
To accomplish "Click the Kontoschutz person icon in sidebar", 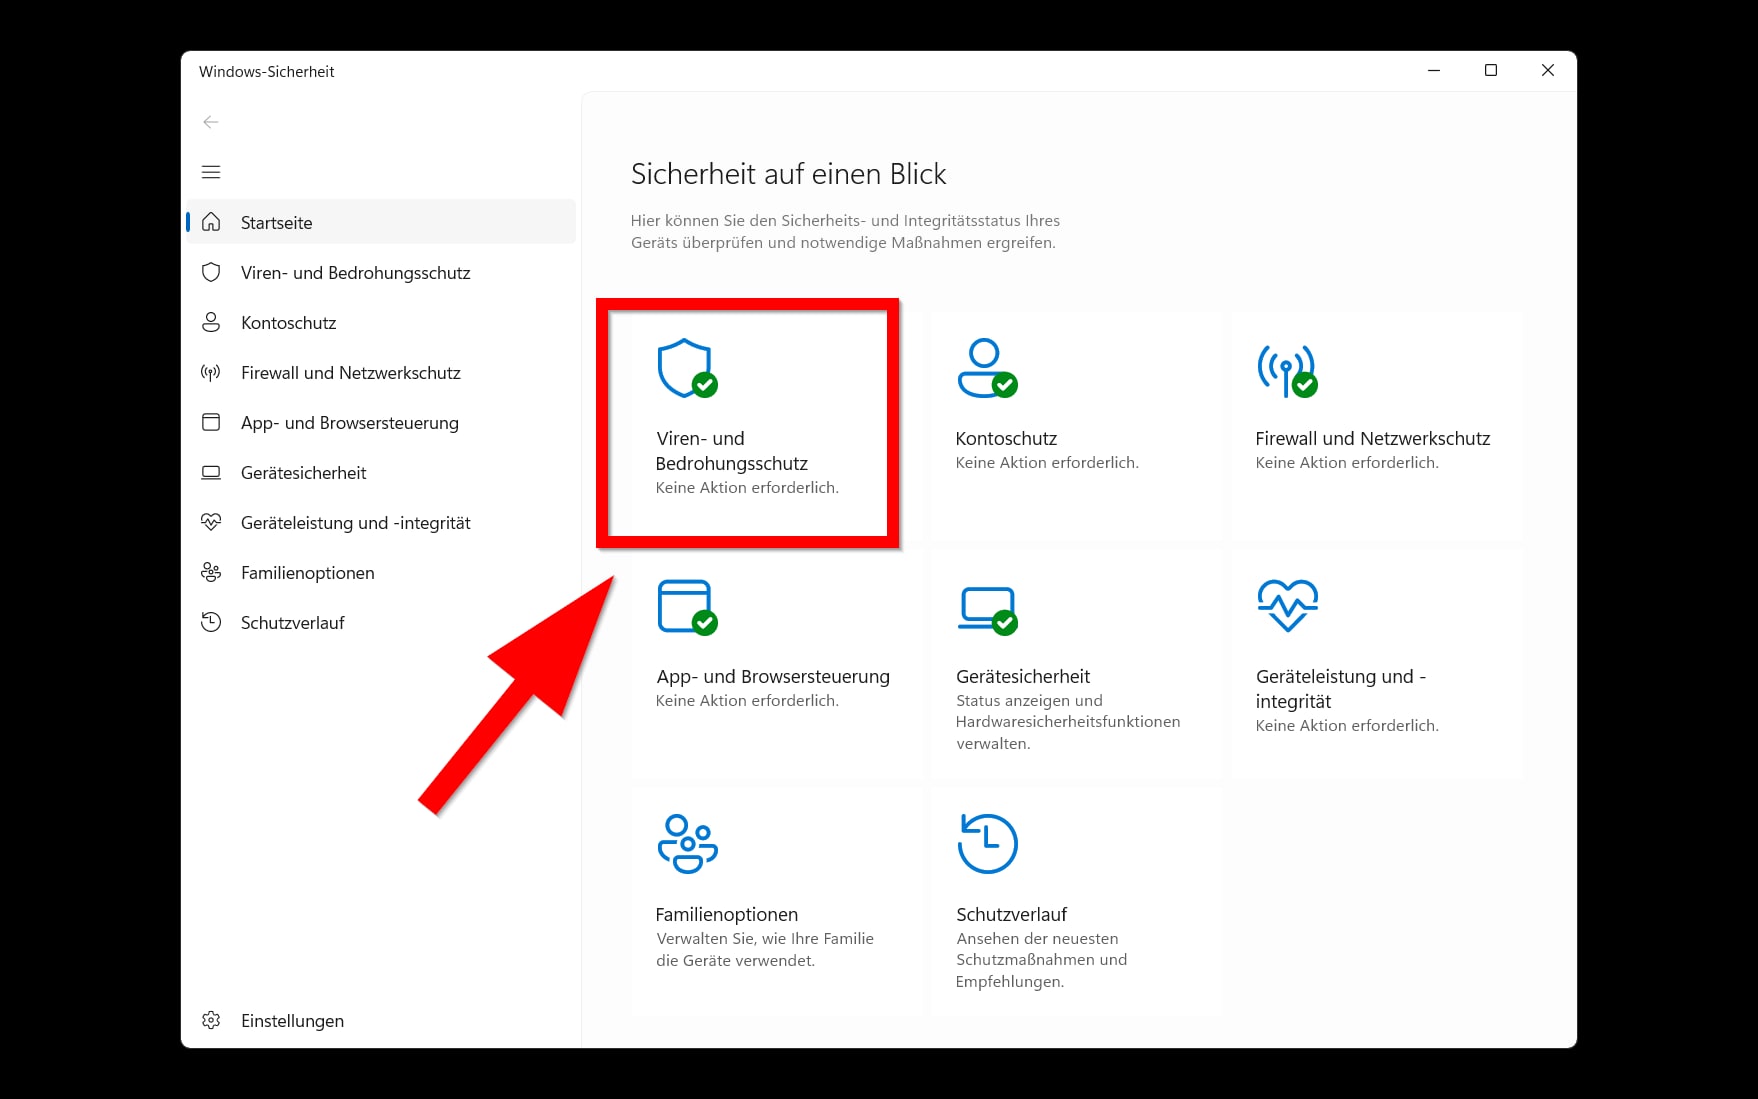I will [x=211, y=322].
